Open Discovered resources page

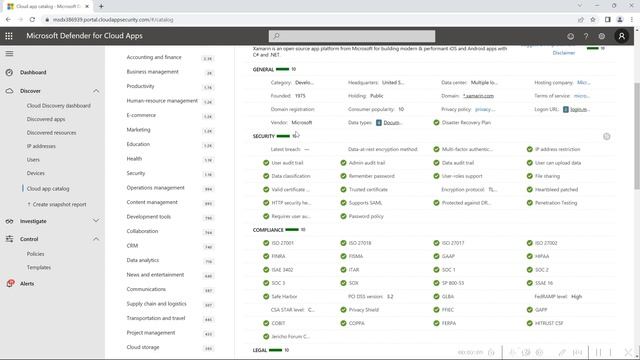click(x=51, y=133)
